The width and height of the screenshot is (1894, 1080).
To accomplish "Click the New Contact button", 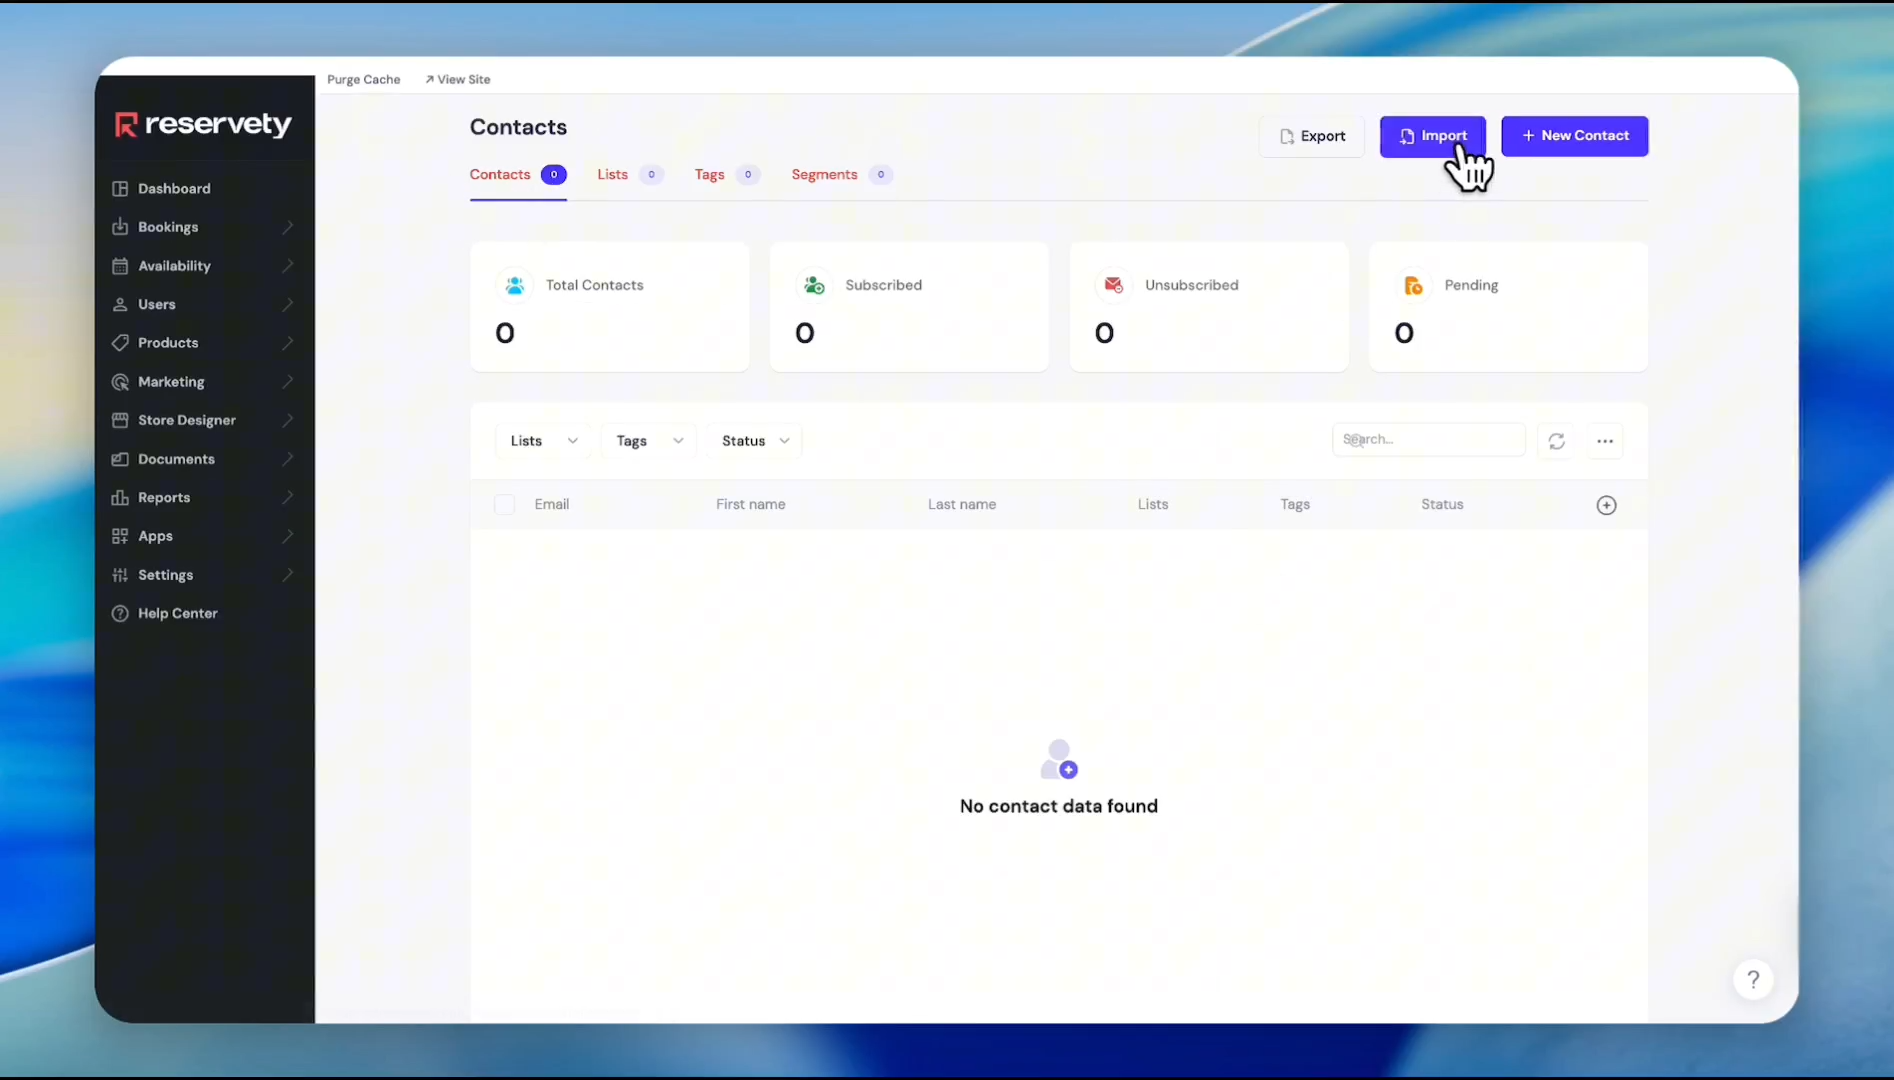I will click(1575, 136).
